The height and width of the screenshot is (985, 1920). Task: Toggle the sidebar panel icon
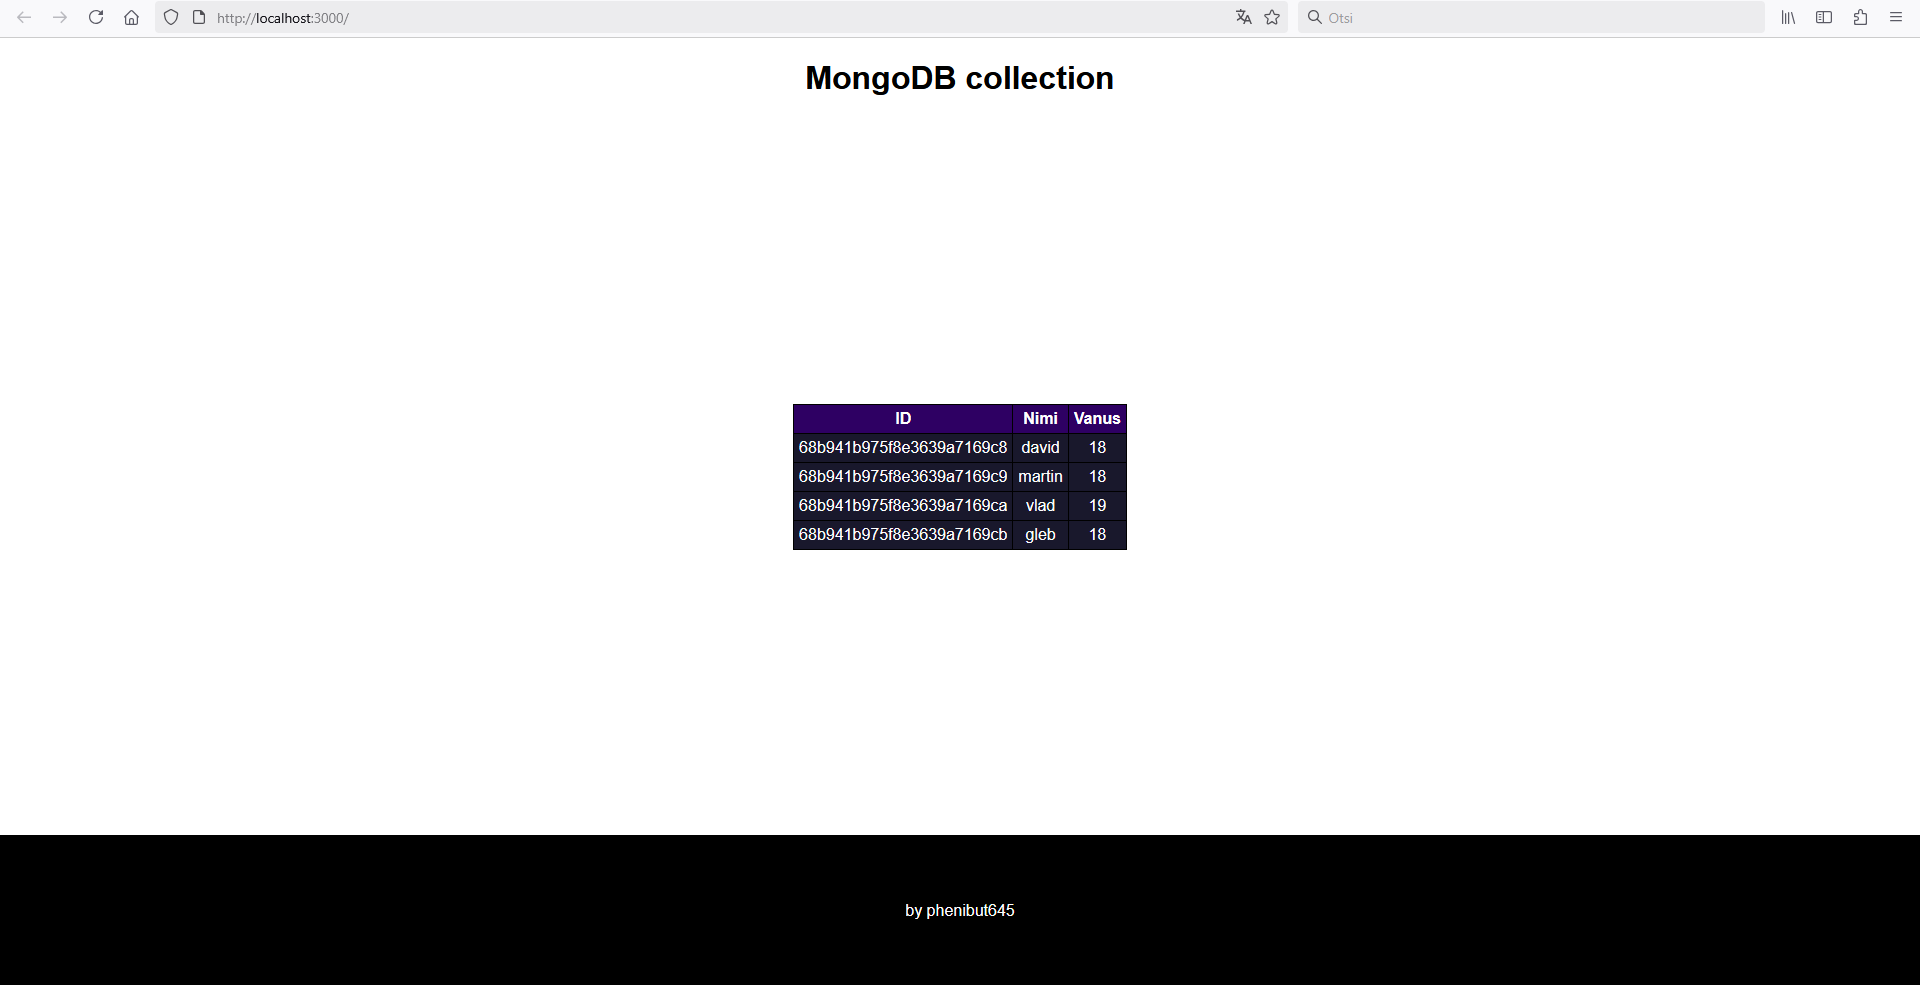click(x=1824, y=18)
